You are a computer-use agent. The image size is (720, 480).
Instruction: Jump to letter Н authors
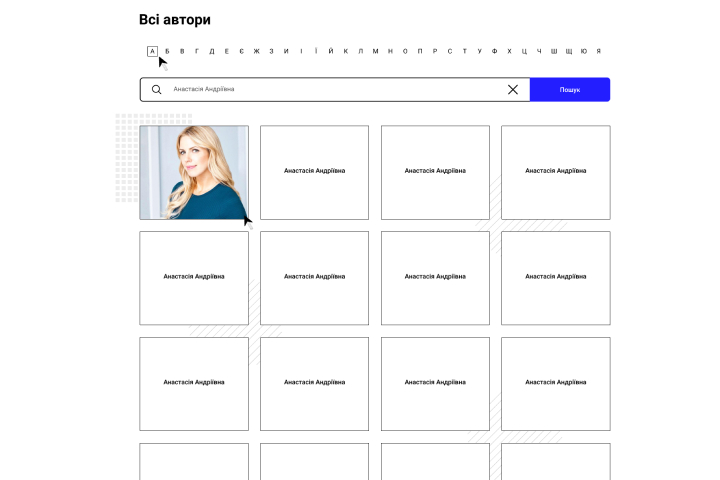390,51
